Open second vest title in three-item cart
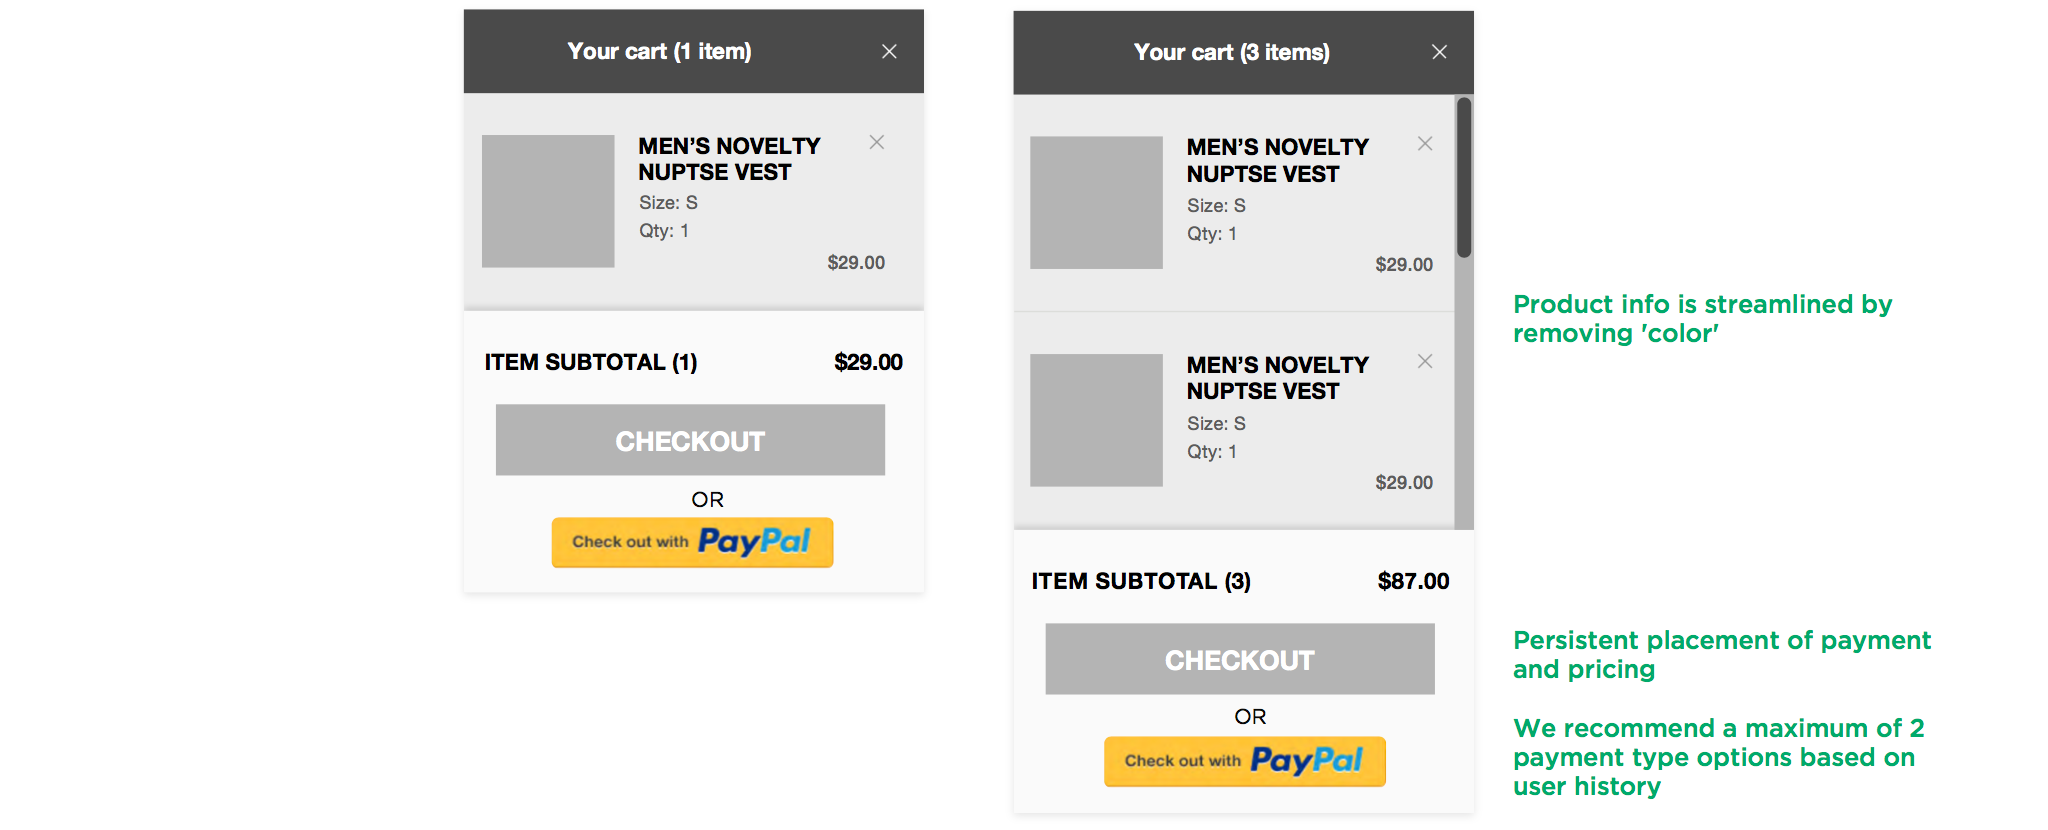This screenshot has width=2048, height=830. click(x=1277, y=378)
